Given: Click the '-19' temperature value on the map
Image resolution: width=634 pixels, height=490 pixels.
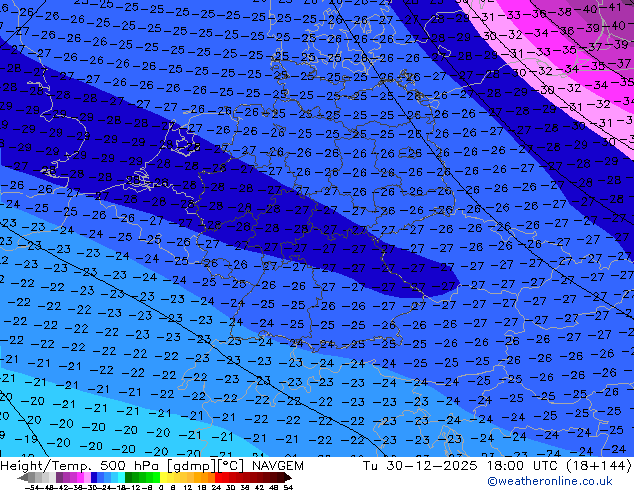Looking at the screenshot, I should (28, 439).
